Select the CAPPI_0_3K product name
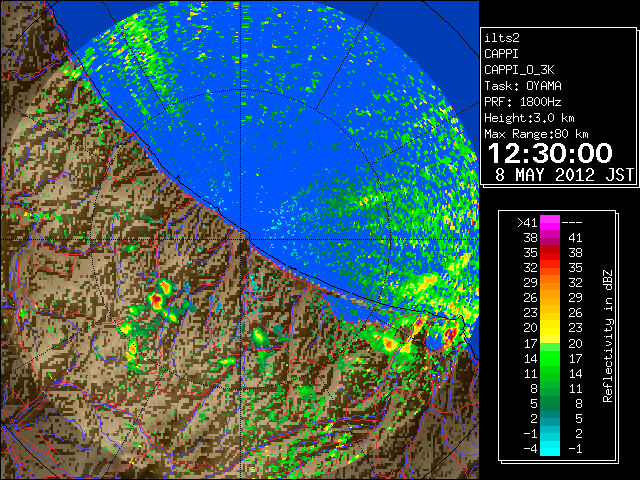 coord(519,70)
